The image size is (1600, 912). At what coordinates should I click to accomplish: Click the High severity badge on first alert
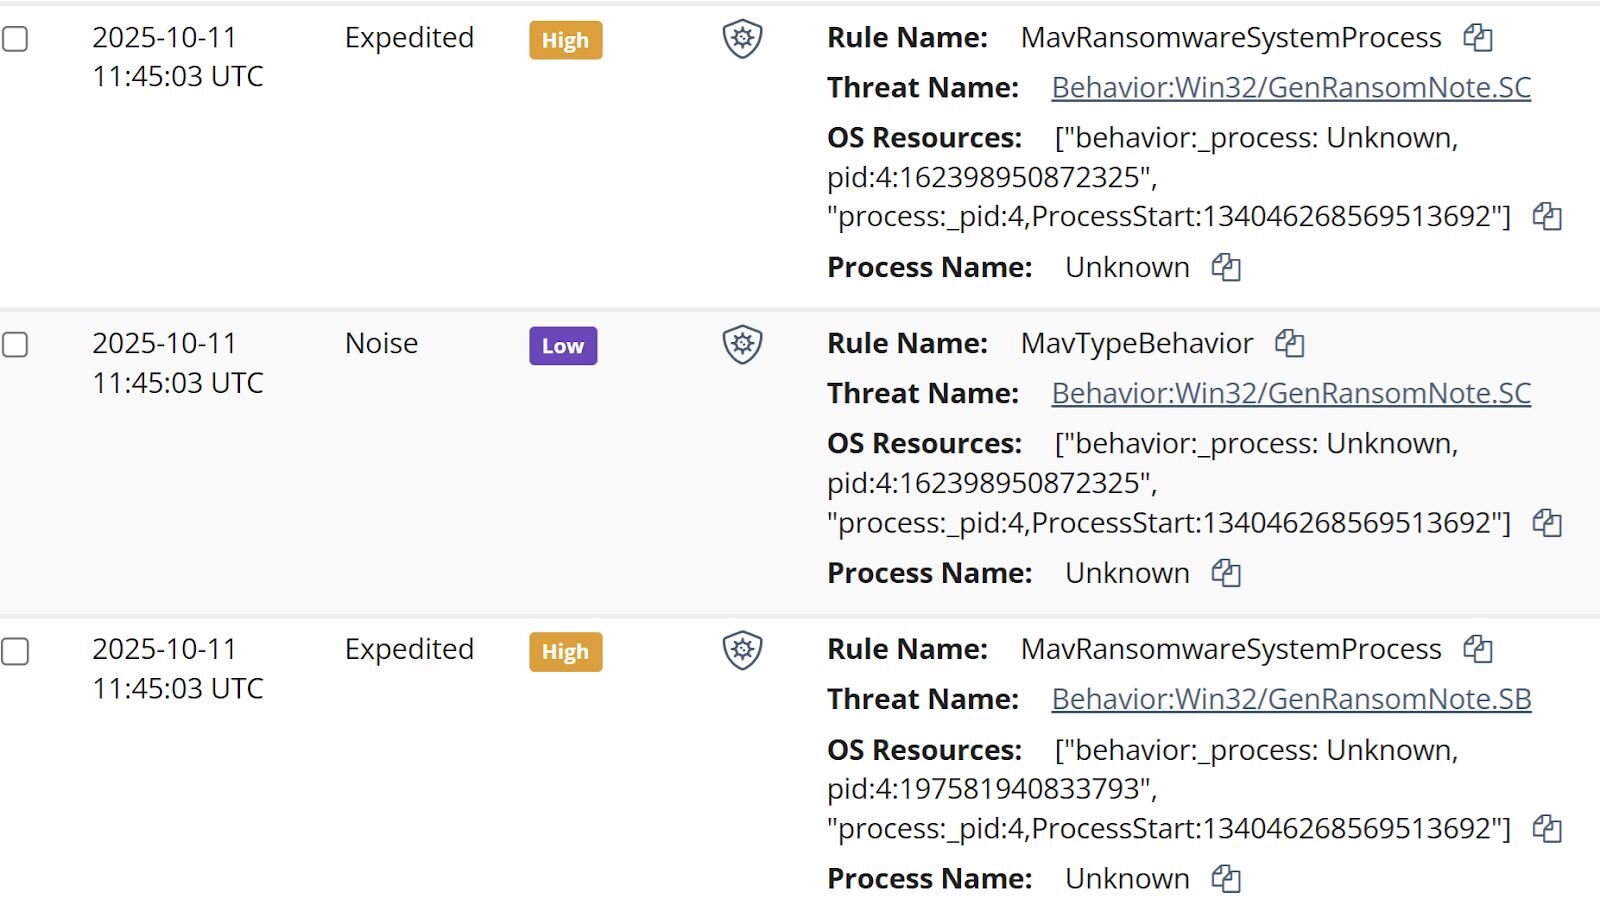[565, 41]
